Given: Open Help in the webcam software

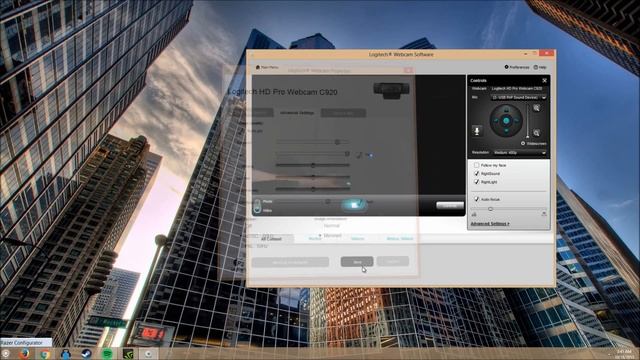Looking at the screenshot, I should coord(540,67).
